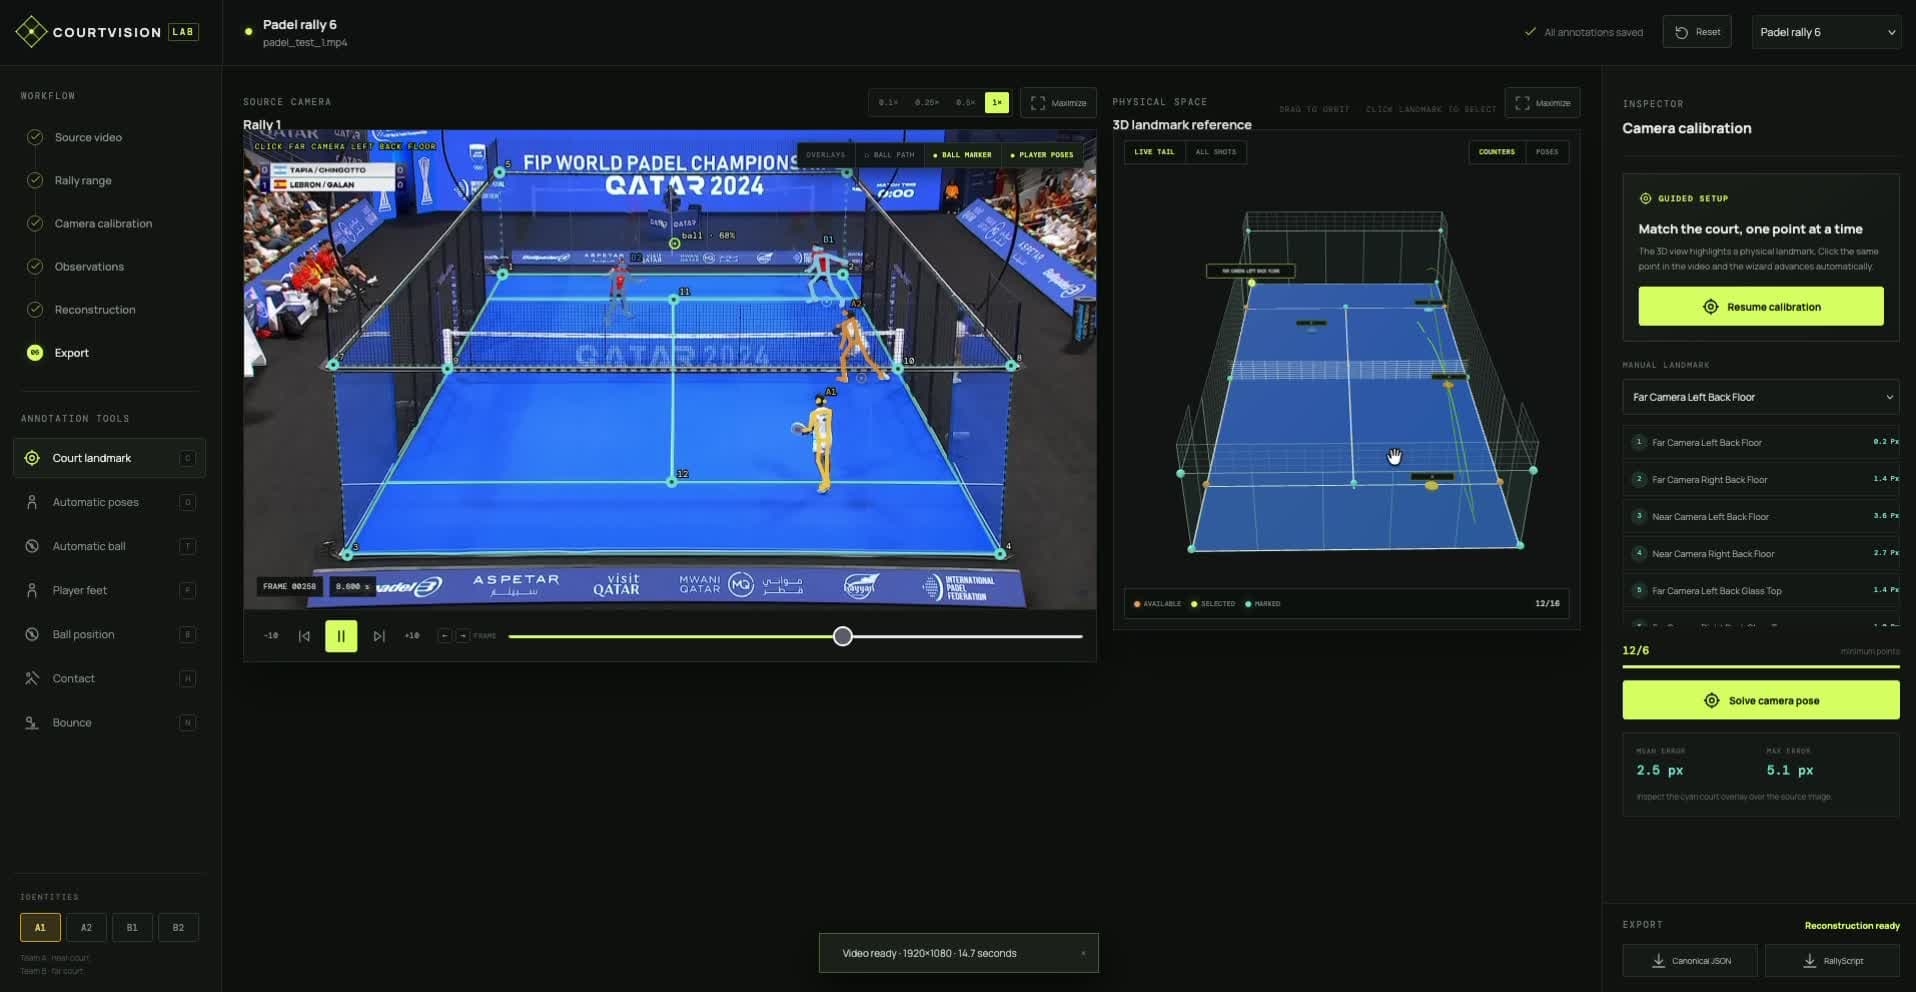Set playback speed to 0.1x

tap(888, 102)
